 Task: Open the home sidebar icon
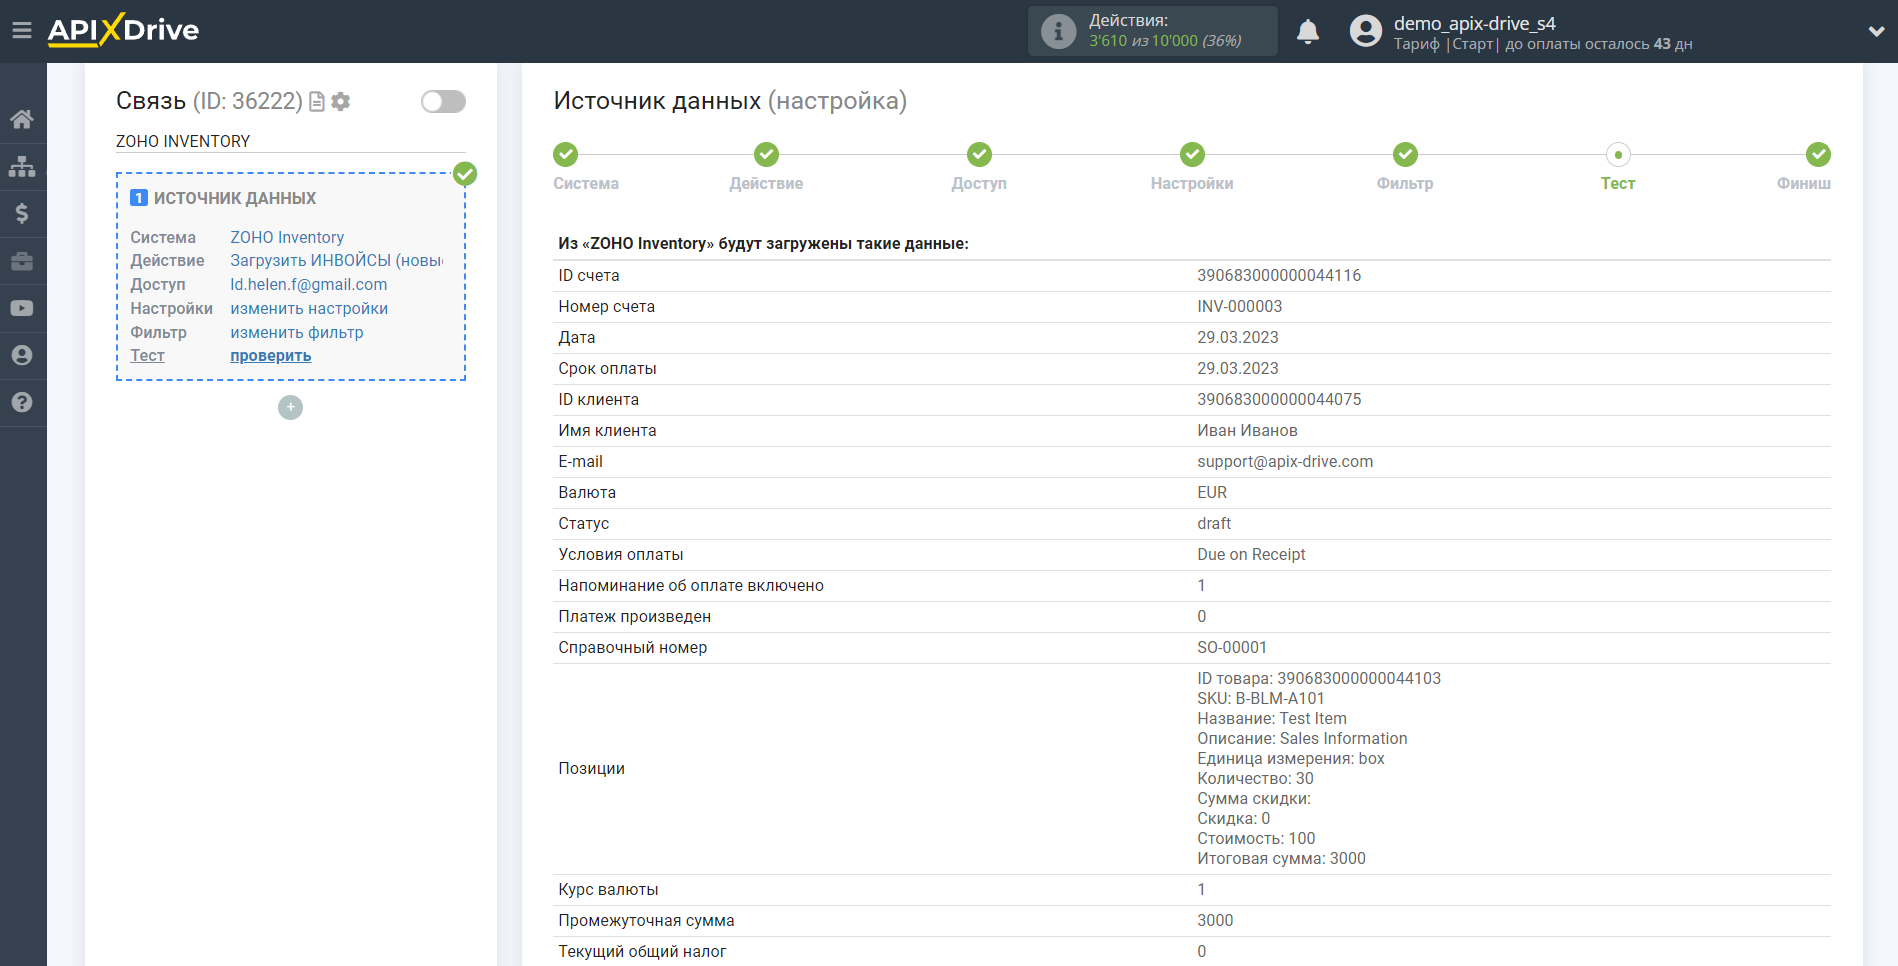point(22,120)
